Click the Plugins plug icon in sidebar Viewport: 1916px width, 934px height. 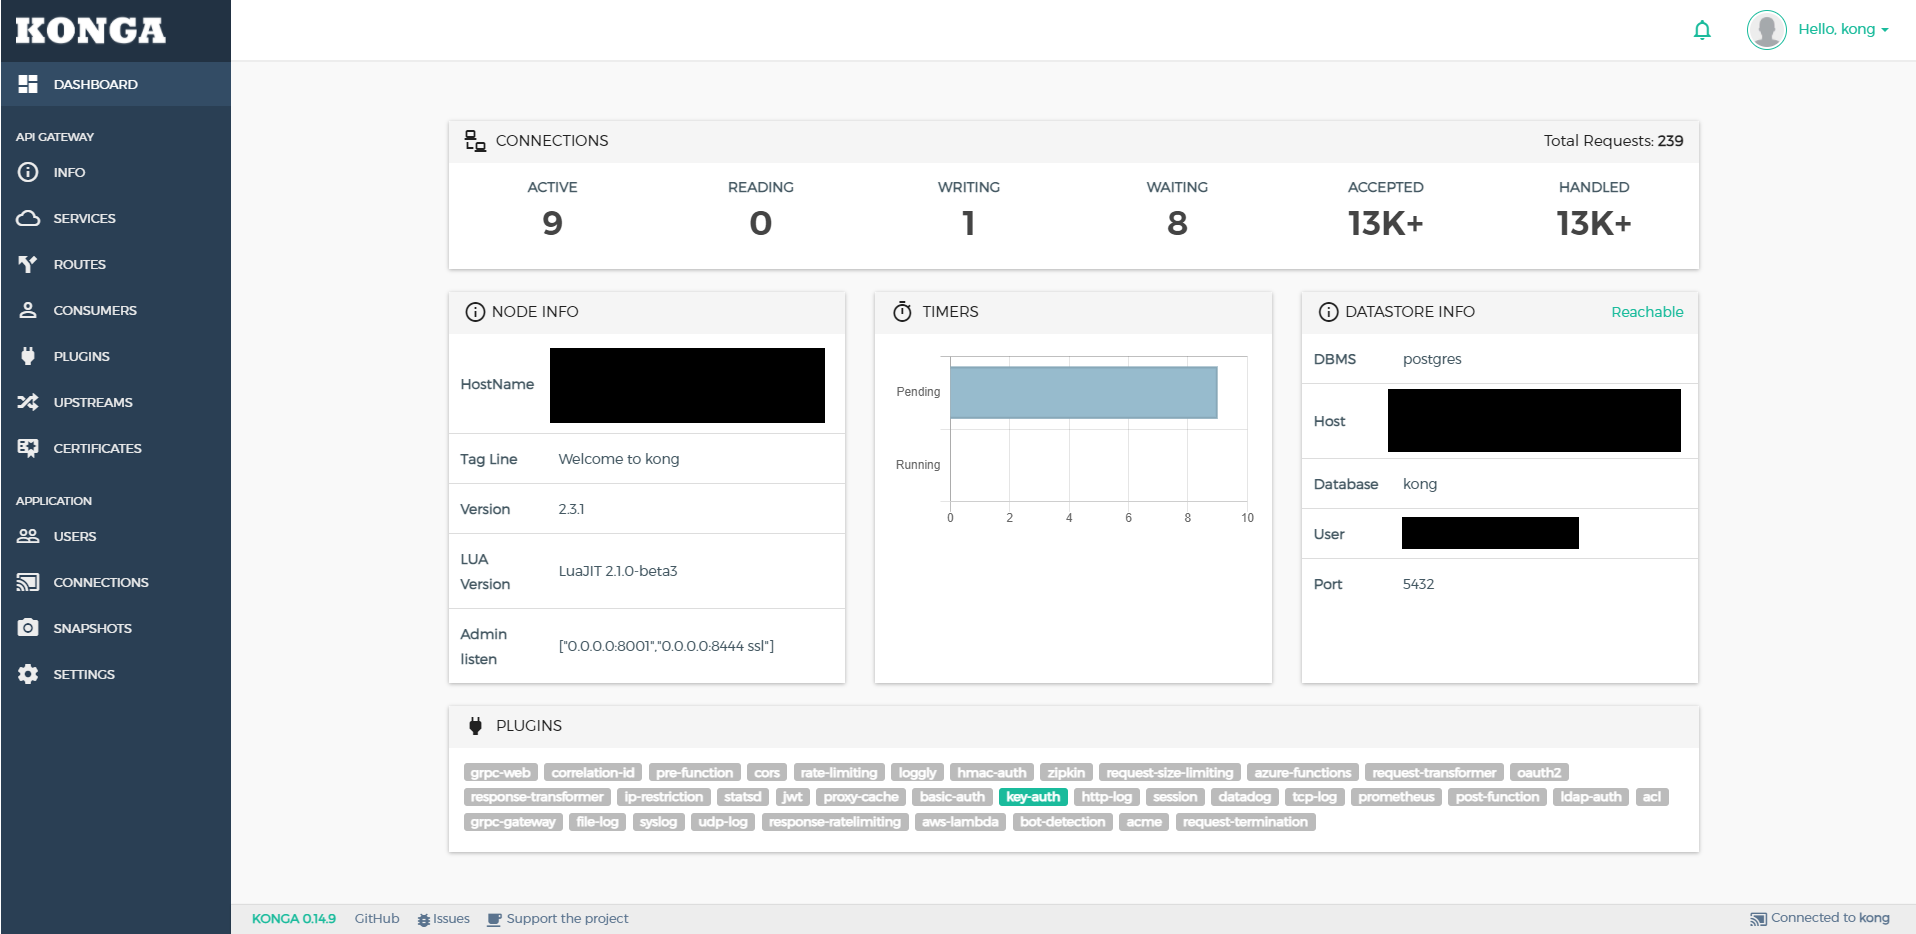28,356
